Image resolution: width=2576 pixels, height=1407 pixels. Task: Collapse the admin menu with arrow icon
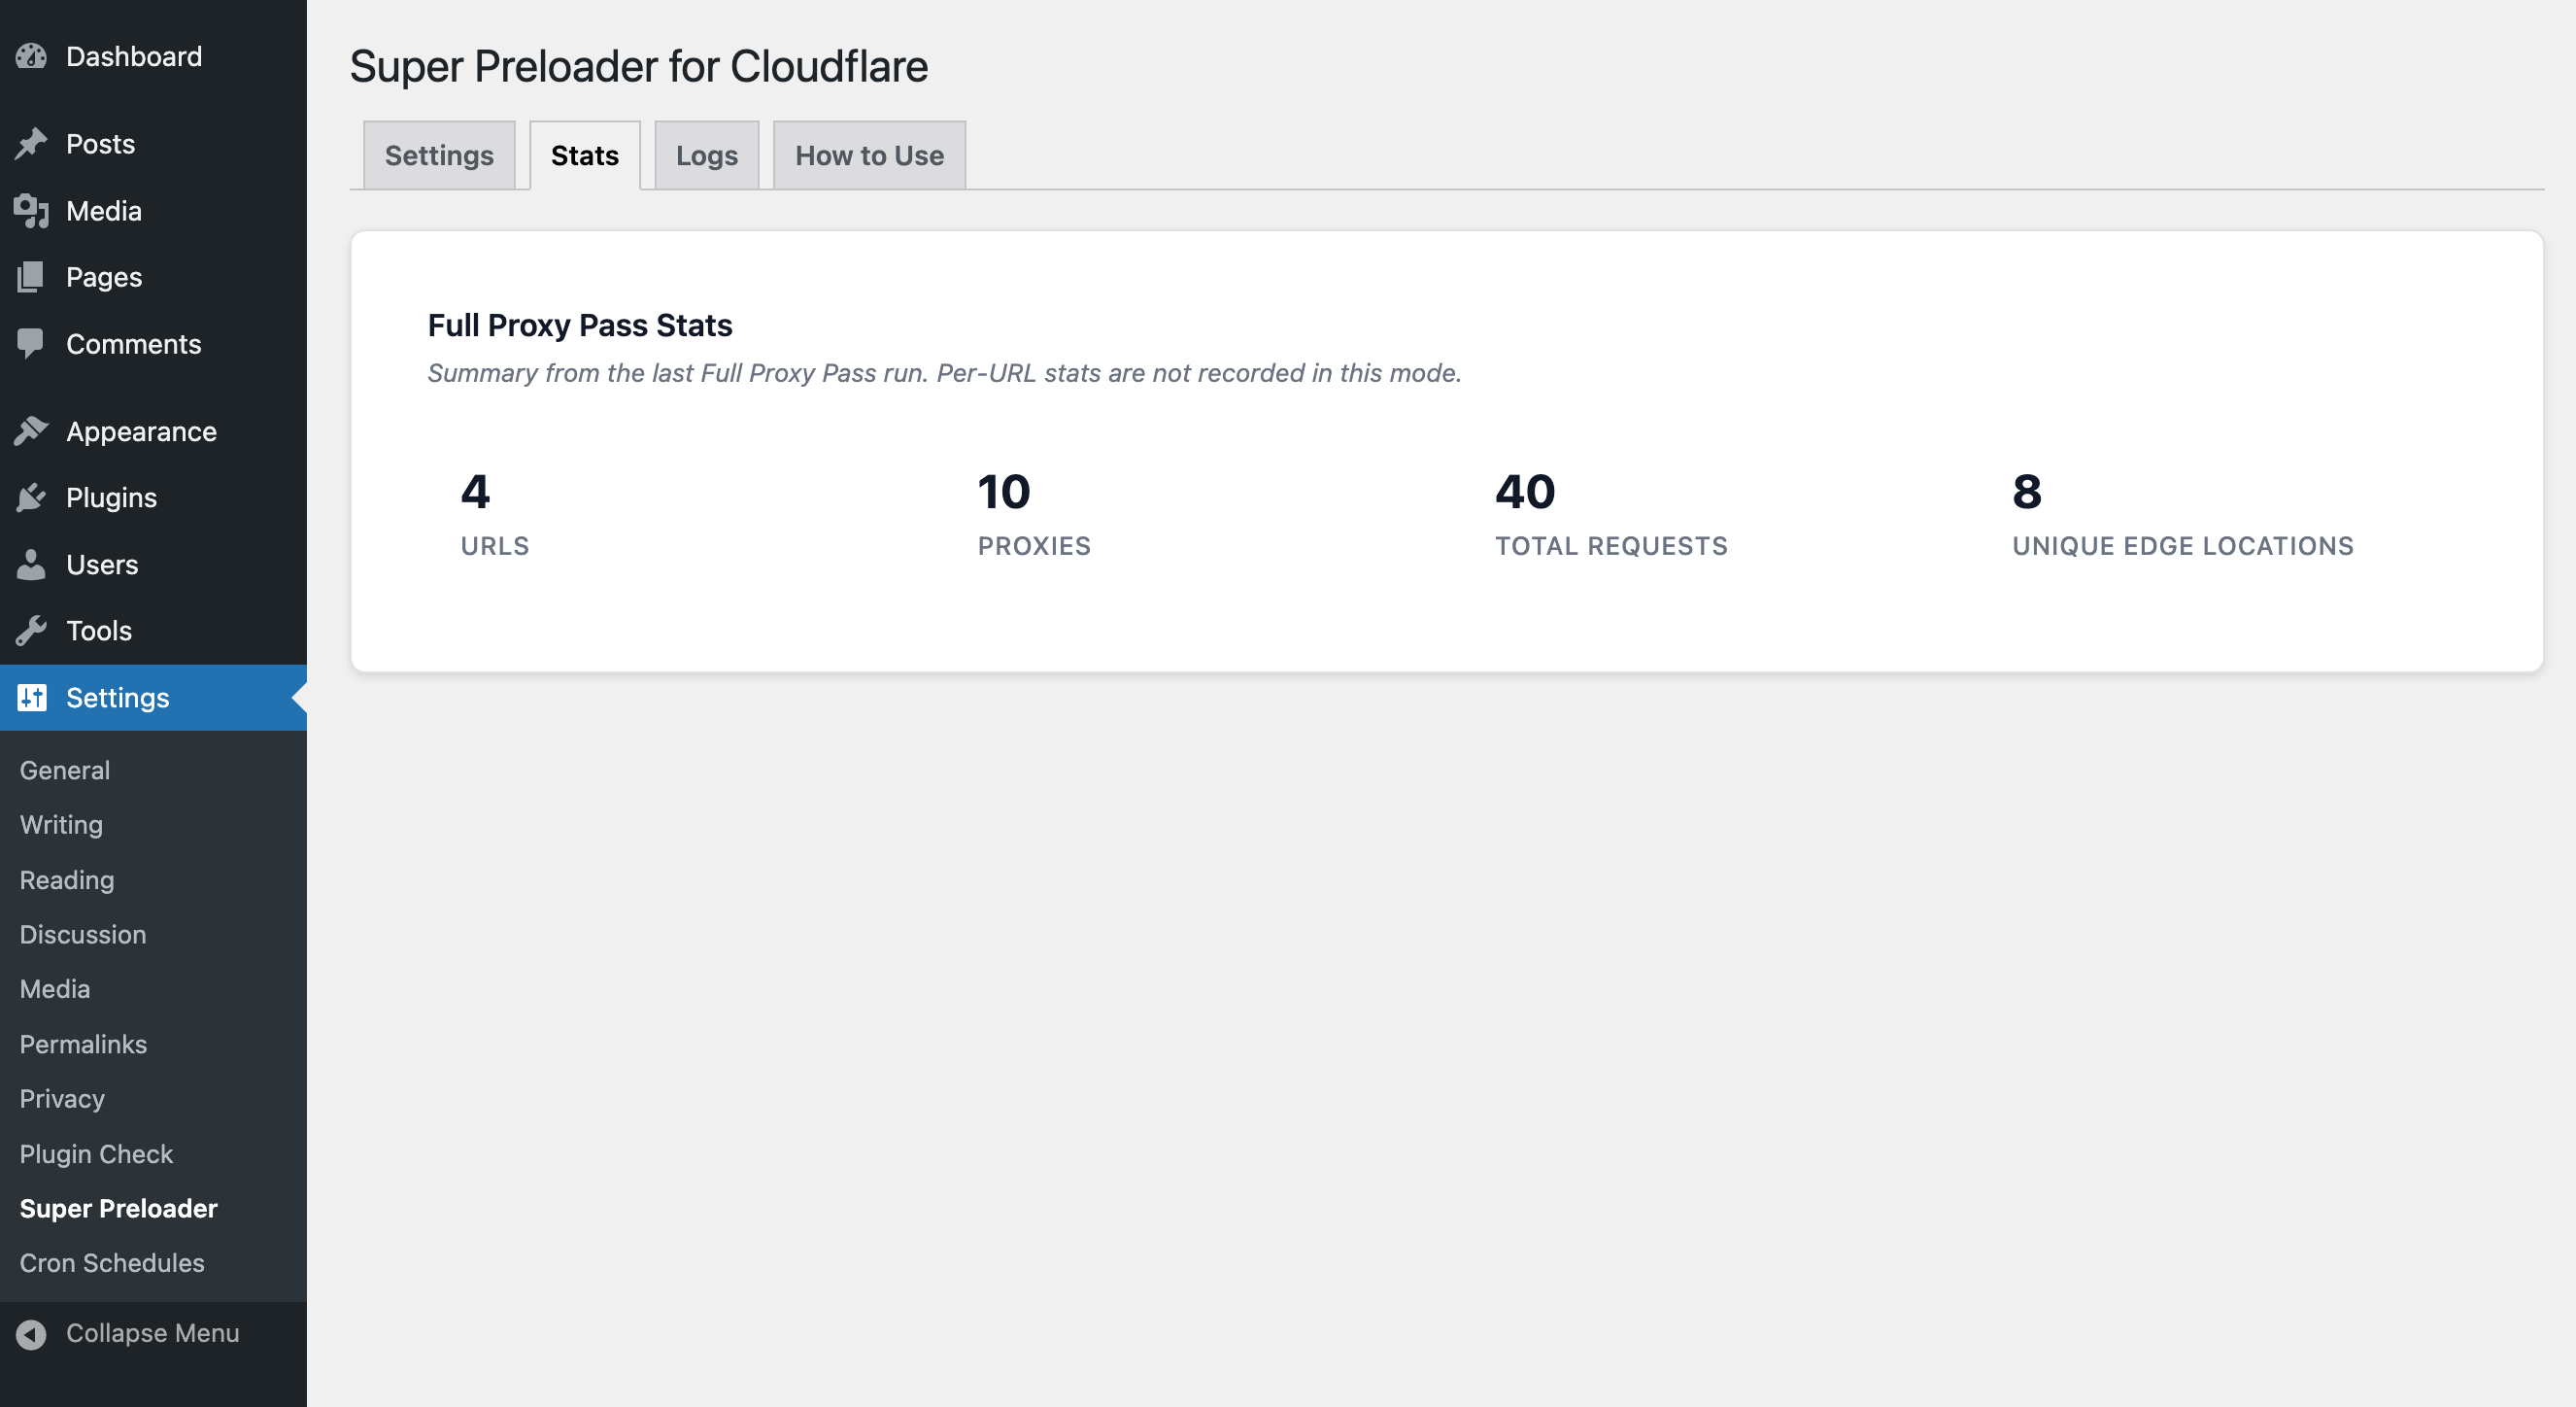tap(31, 1333)
